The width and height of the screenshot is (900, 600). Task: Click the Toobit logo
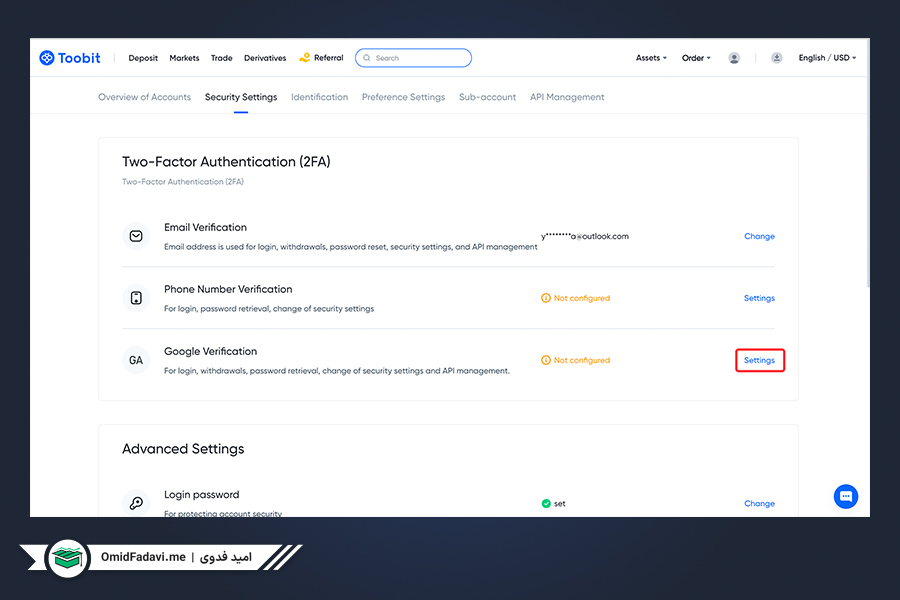(x=70, y=58)
